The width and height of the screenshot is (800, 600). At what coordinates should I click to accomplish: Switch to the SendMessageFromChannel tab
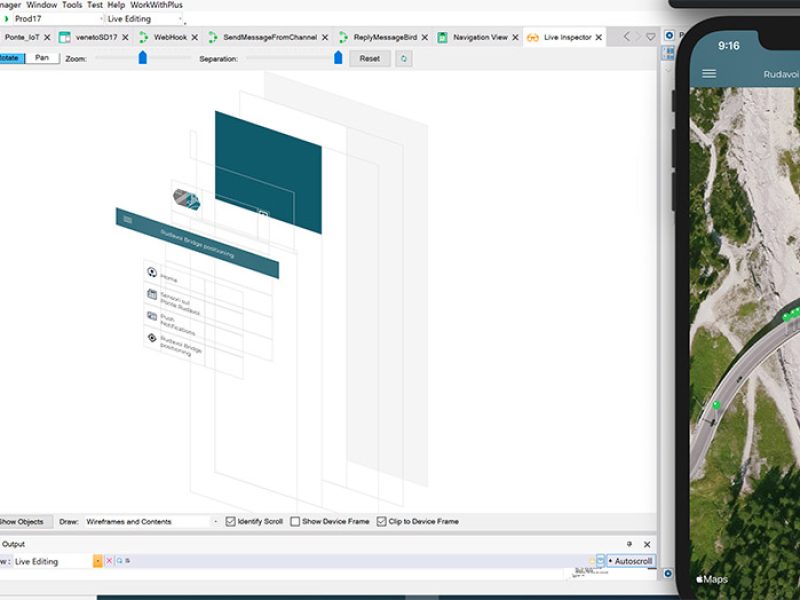coord(270,37)
